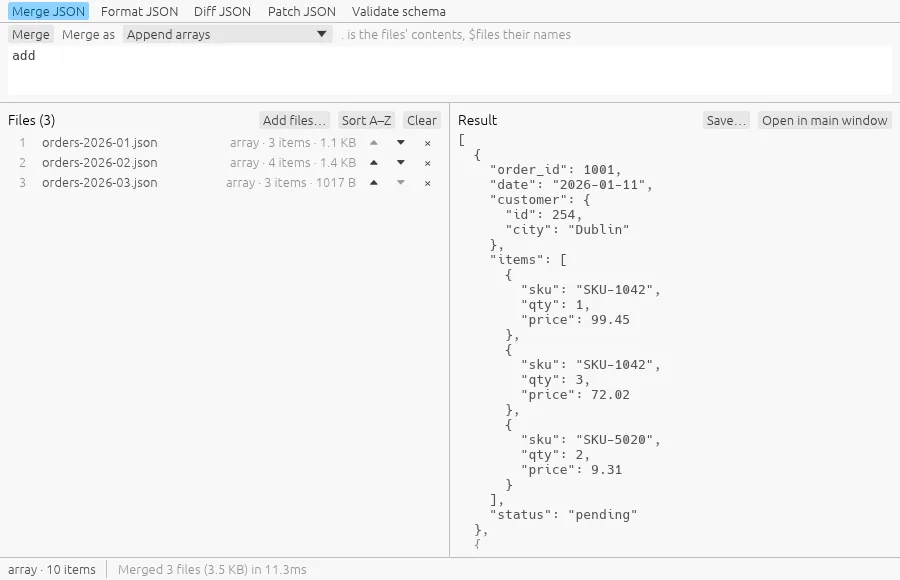Click "order_id": 1001 line

[x=555, y=170]
